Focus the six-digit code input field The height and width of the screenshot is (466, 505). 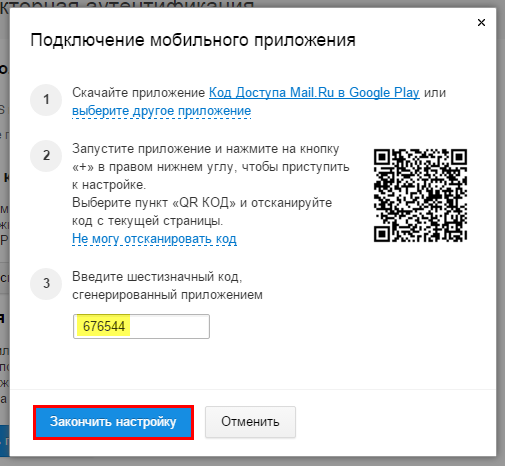coord(141,326)
